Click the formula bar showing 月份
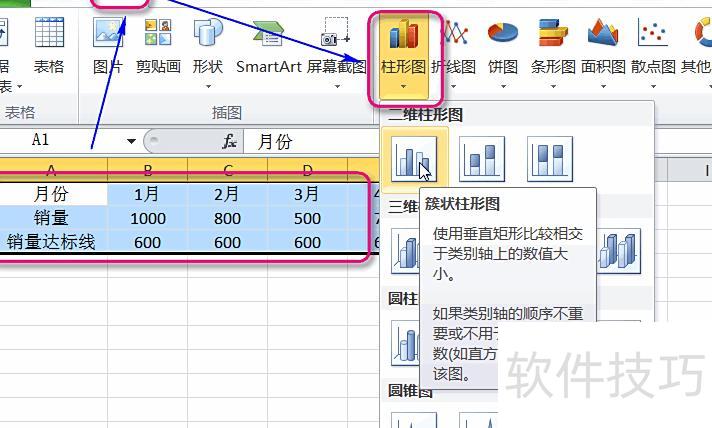The height and width of the screenshot is (428, 712). click(312, 142)
